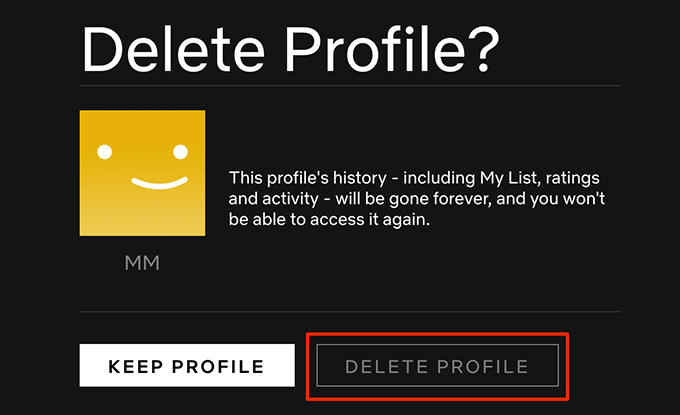680x415 pixels.
Task: Cancel deletion by choosing Keep Profile
Action: coord(187,365)
